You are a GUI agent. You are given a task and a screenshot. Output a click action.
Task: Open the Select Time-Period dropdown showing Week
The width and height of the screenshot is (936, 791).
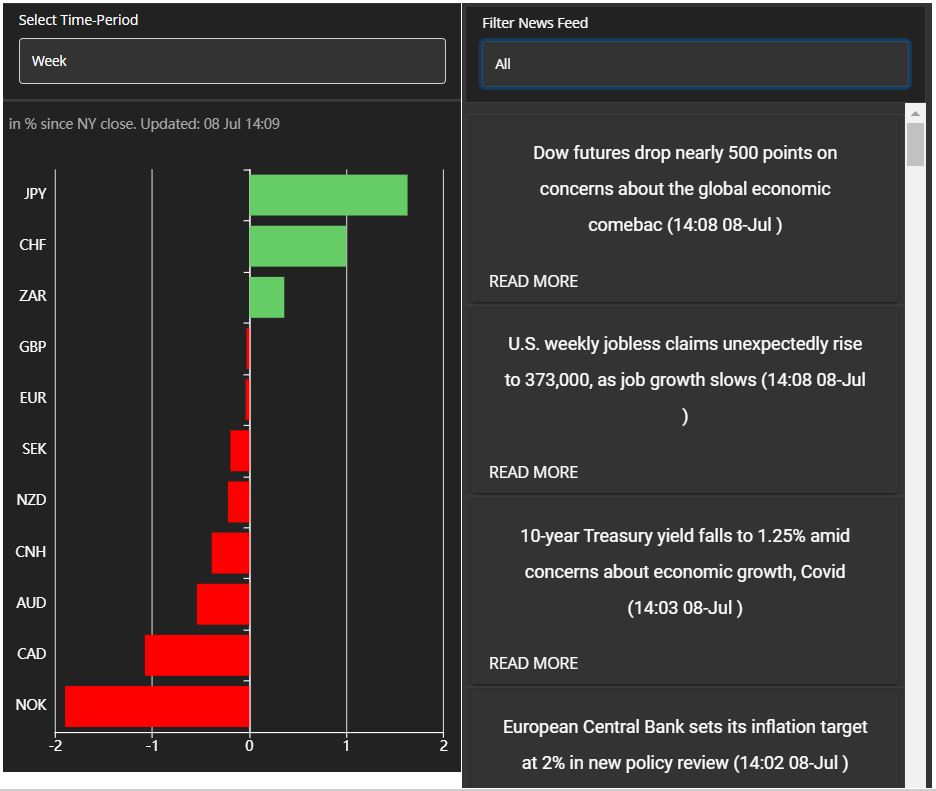232,61
